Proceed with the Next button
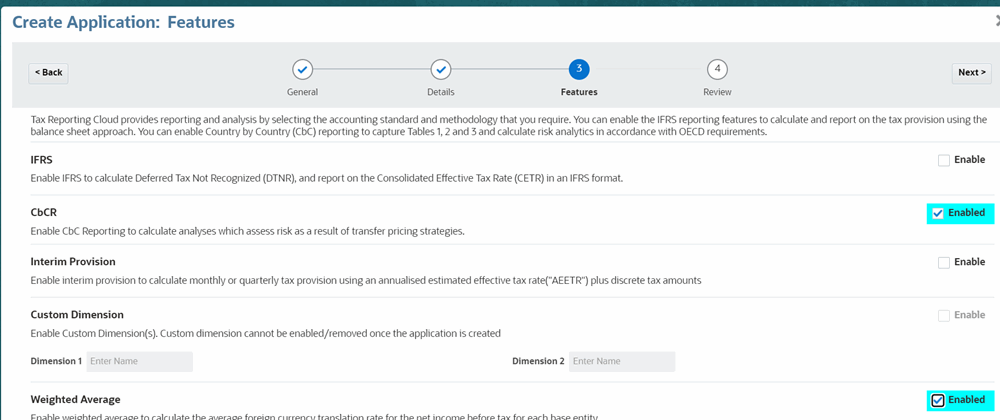This screenshot has height=420, width=1000. pyautogui.click(x=971, y=73)
